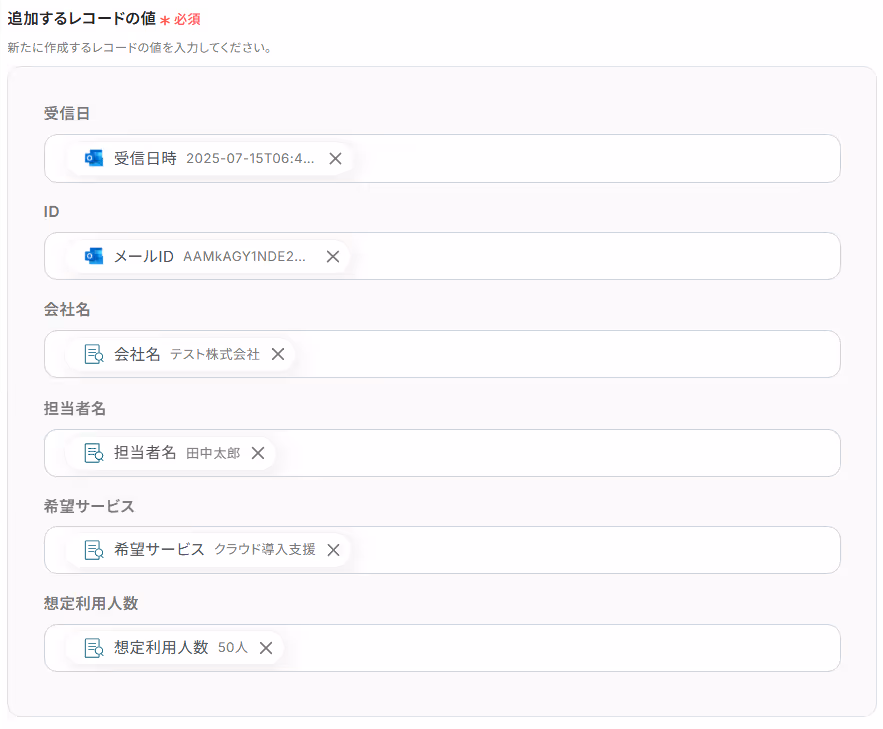Viewport: 883px width, 729px height.
Task: Remove the 会社名 テスト株式会社 chip
Action: [x=278, y=354]
